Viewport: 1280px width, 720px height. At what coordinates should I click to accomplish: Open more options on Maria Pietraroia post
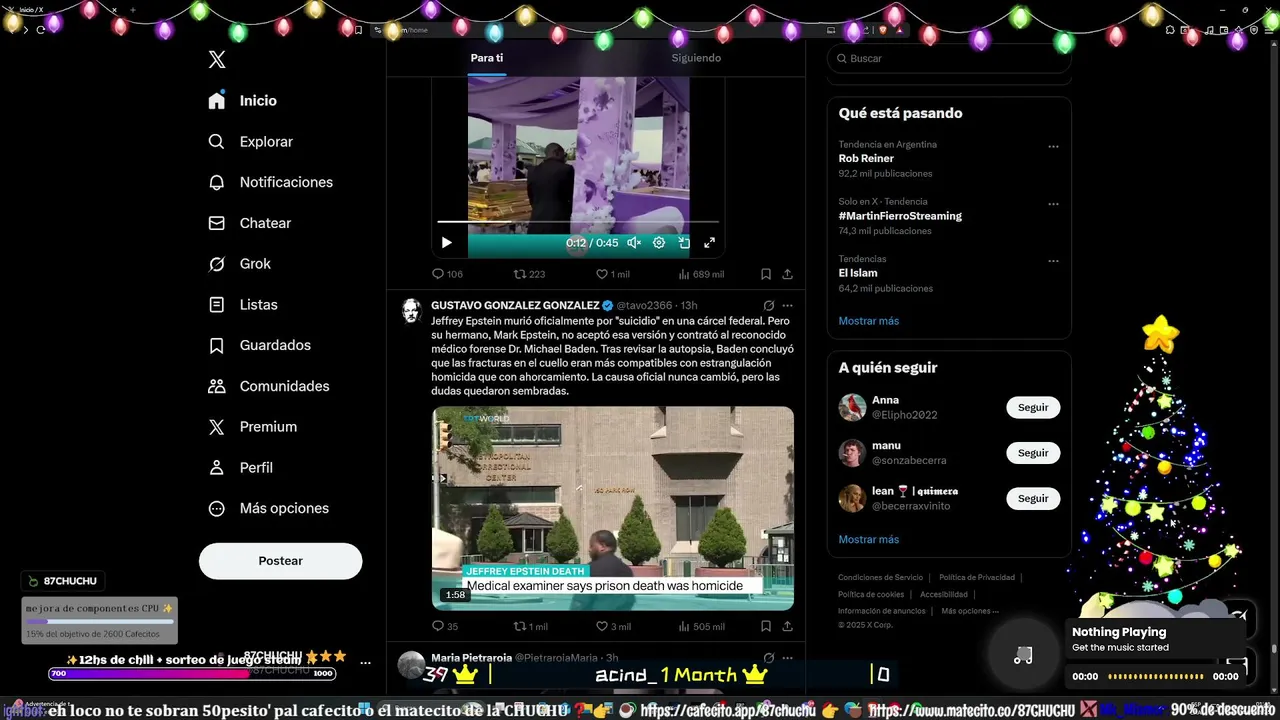coord(788,658)
